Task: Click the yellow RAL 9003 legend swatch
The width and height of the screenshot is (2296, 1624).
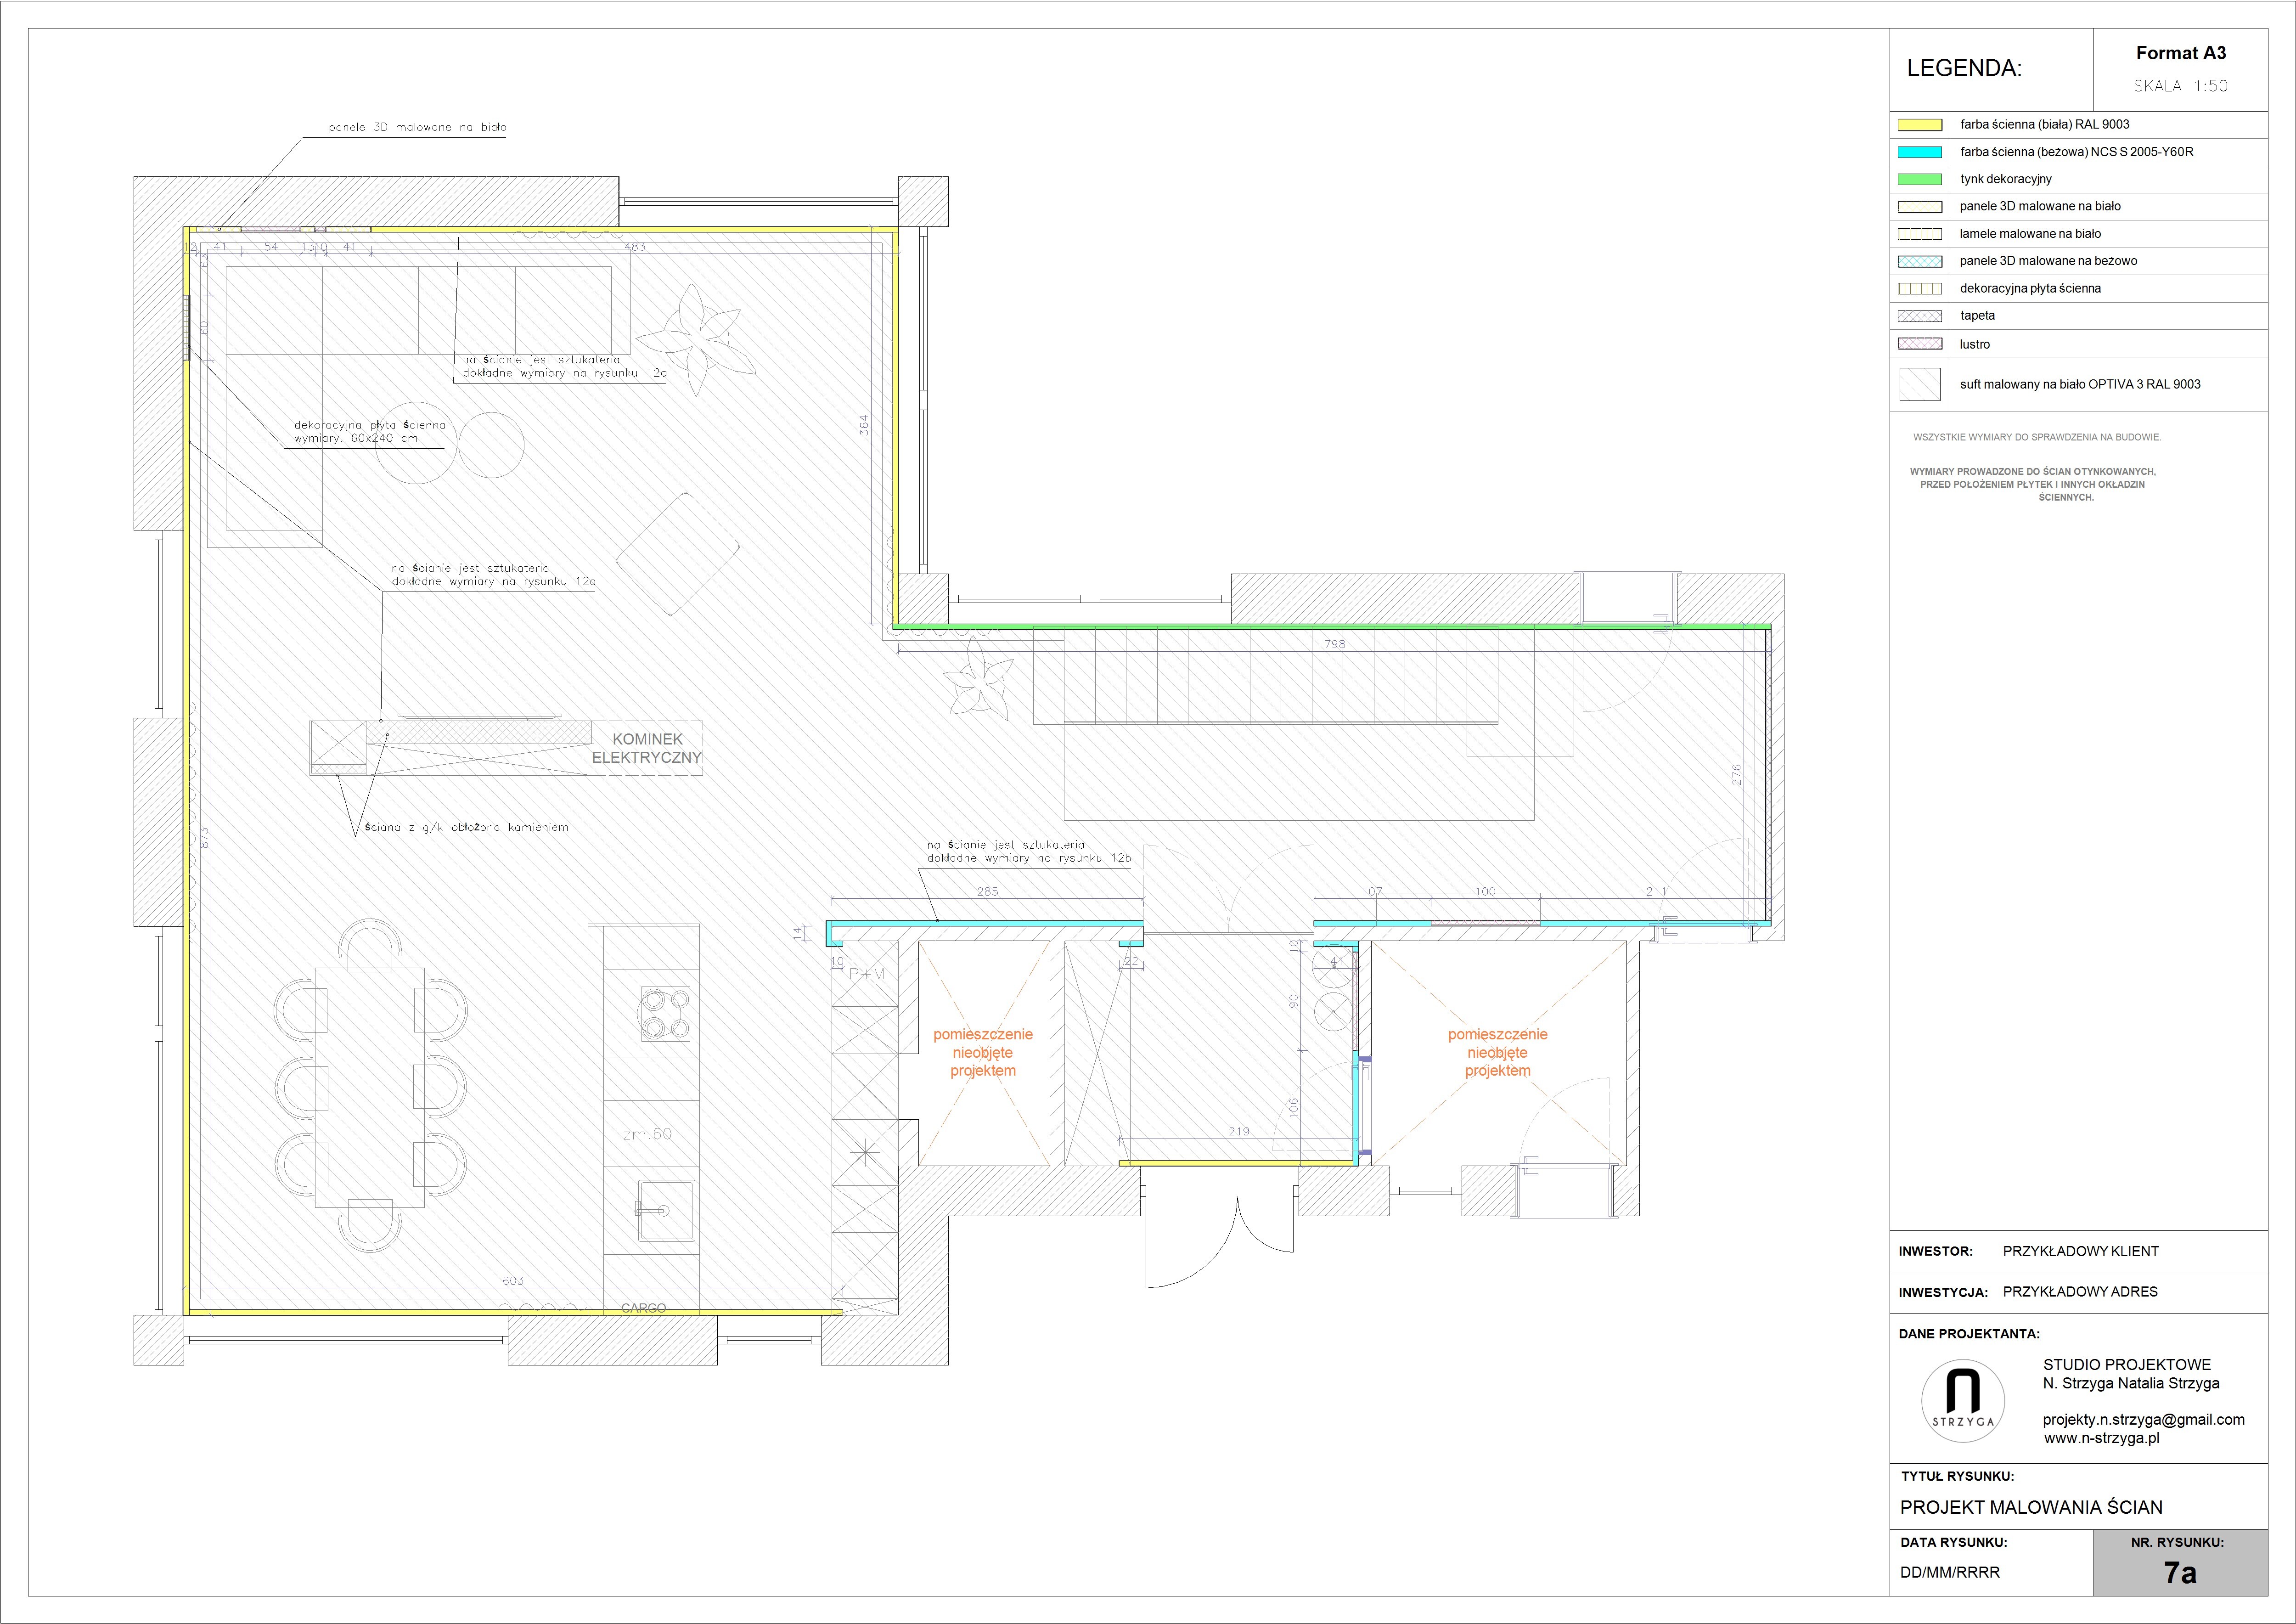Action: [x=1919, y=125]
